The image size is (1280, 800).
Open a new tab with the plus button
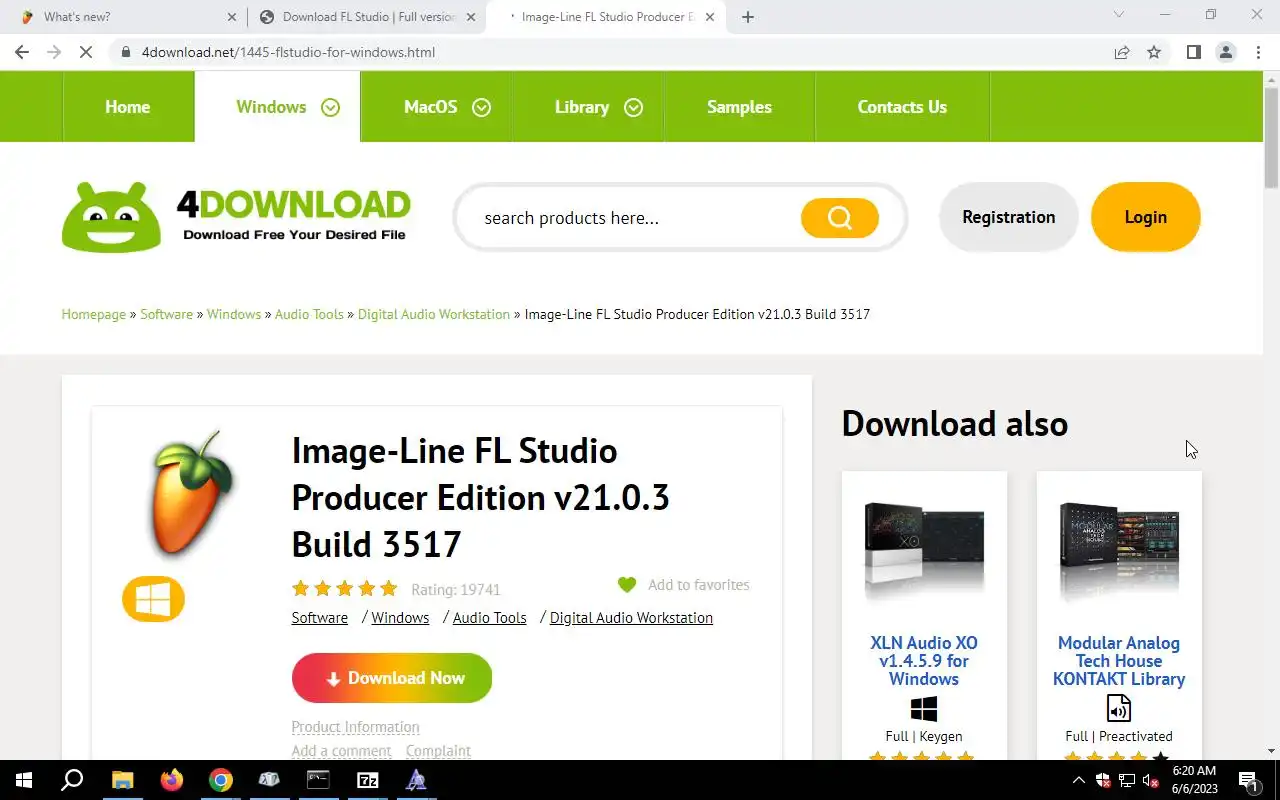click(748, 17)
